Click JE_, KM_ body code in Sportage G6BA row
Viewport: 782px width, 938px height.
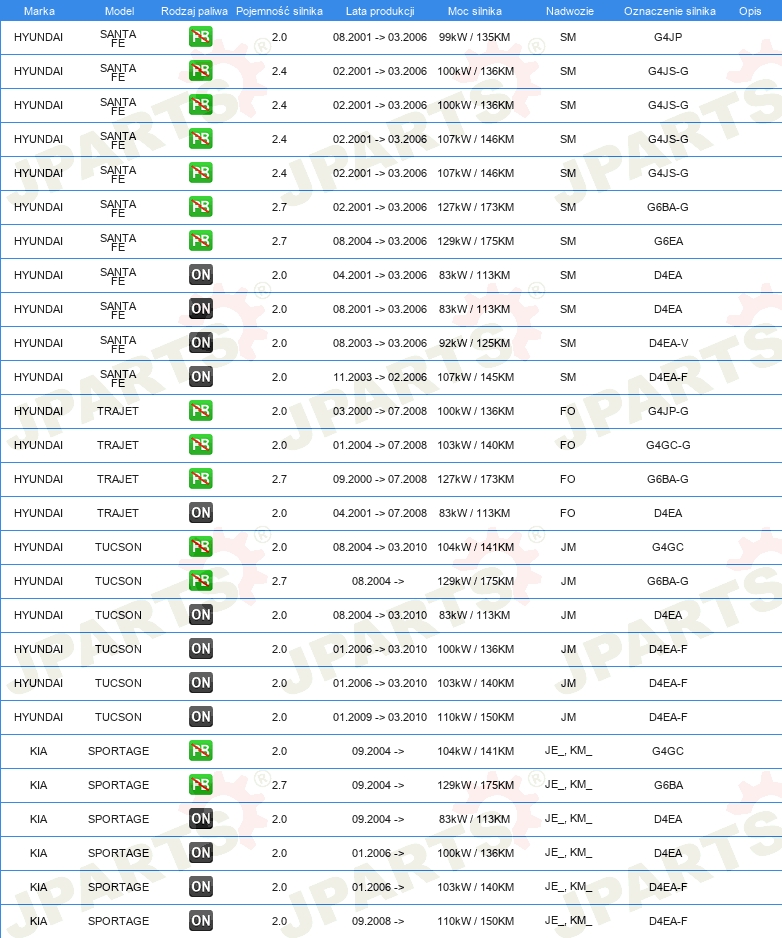(x=568, y=784)
